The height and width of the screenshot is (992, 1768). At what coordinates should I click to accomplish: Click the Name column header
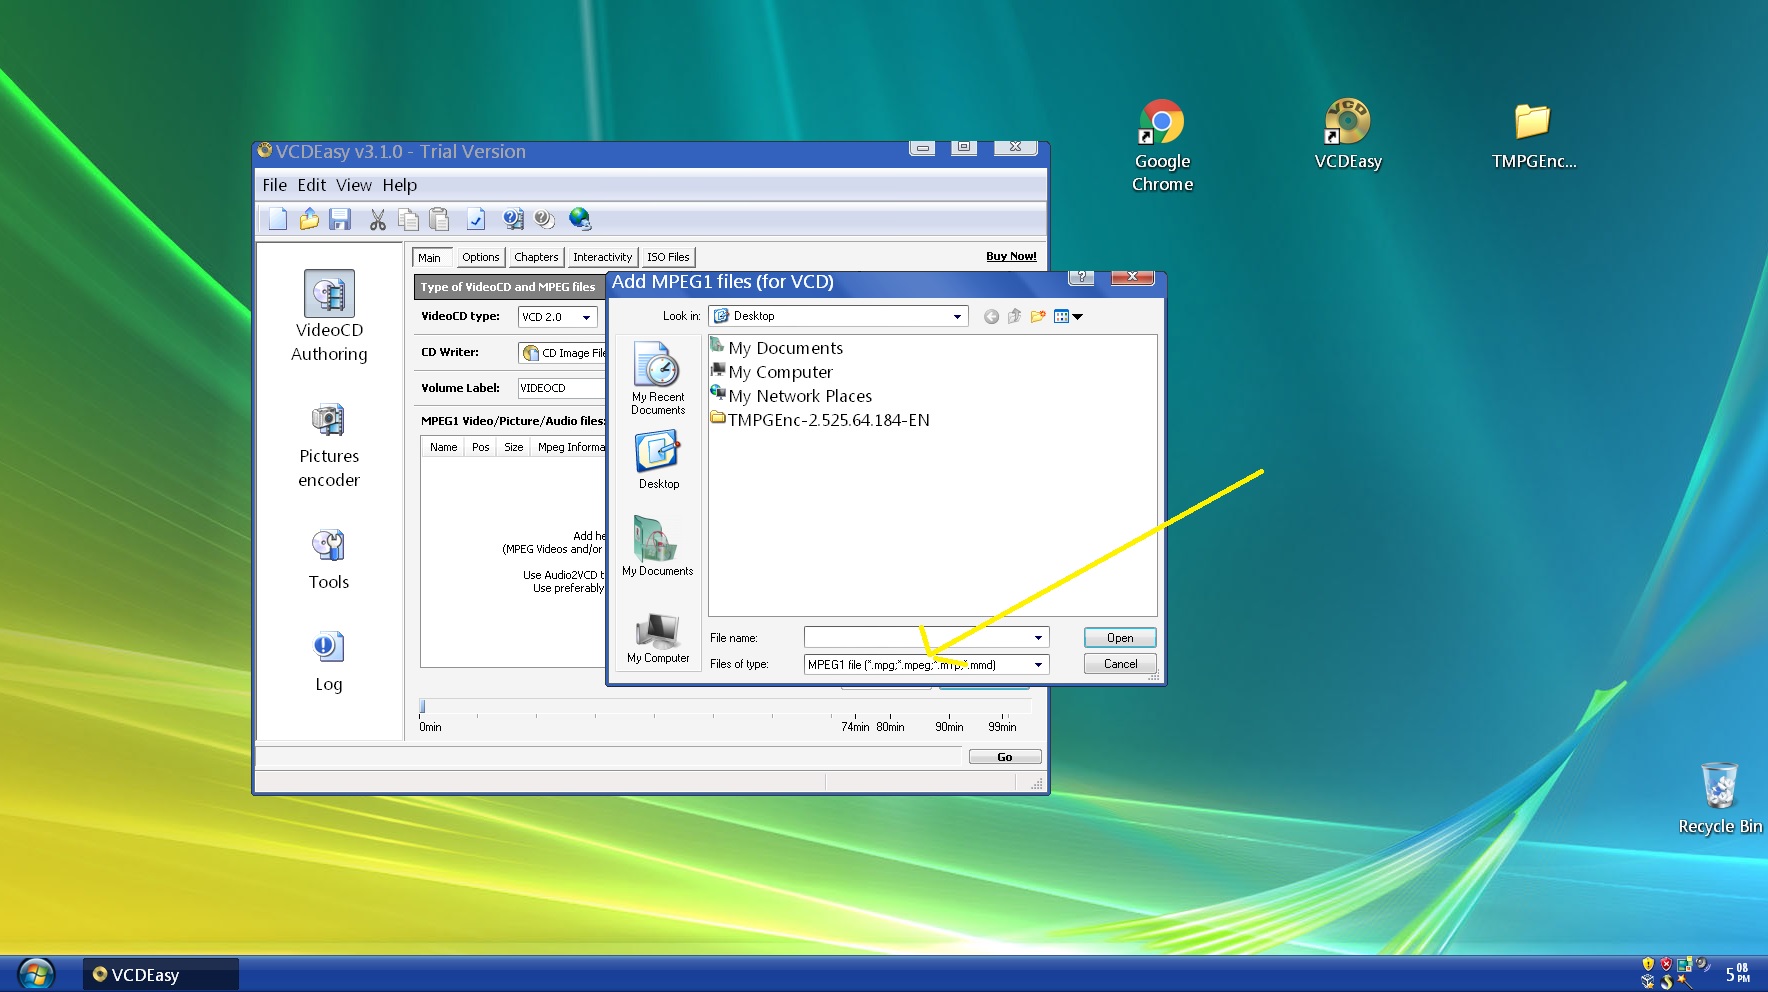[443, 447]
